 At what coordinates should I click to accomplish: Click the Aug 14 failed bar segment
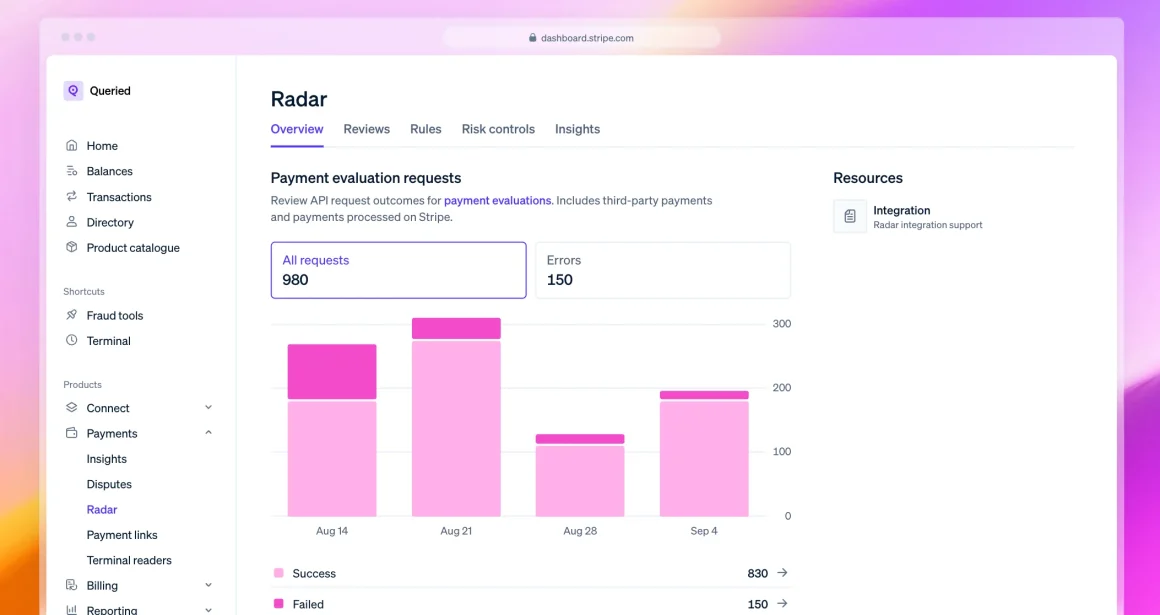pos(332,372)
